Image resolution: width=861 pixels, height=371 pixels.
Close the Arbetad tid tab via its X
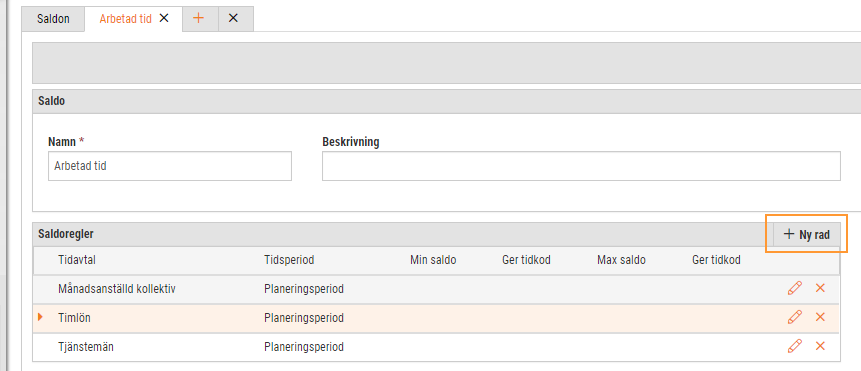164,18
